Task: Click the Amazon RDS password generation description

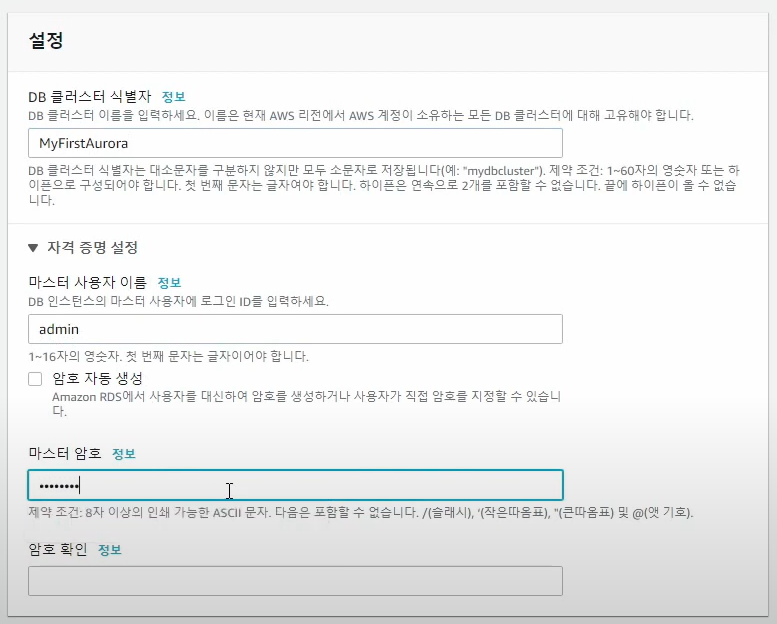Action: (307, 403)
